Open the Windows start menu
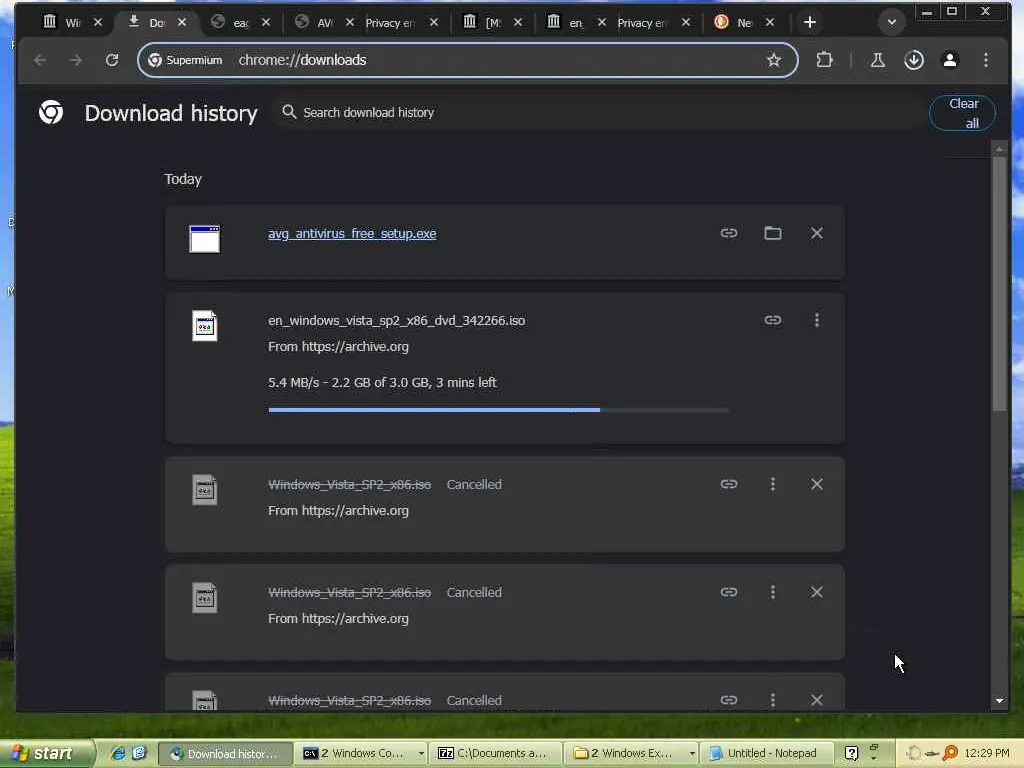The width and height of the screenshot is (1024, 768). point(46,753)
